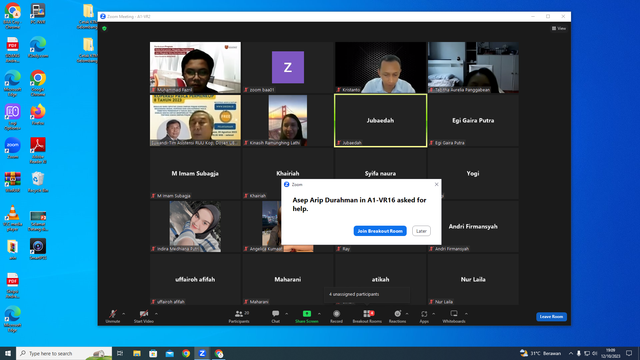
Task: Click taskbar search box
Action: point(64,353)
